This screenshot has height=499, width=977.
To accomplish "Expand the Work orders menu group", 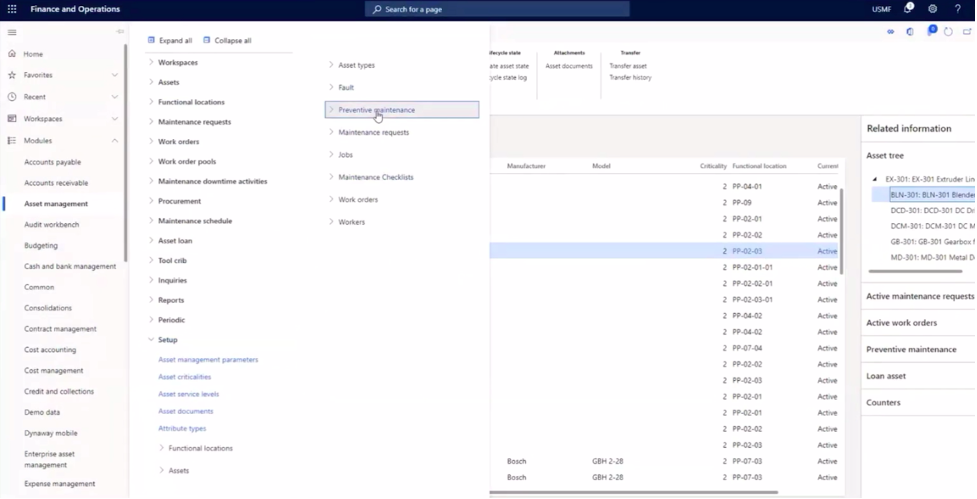I will coord(151,141).
